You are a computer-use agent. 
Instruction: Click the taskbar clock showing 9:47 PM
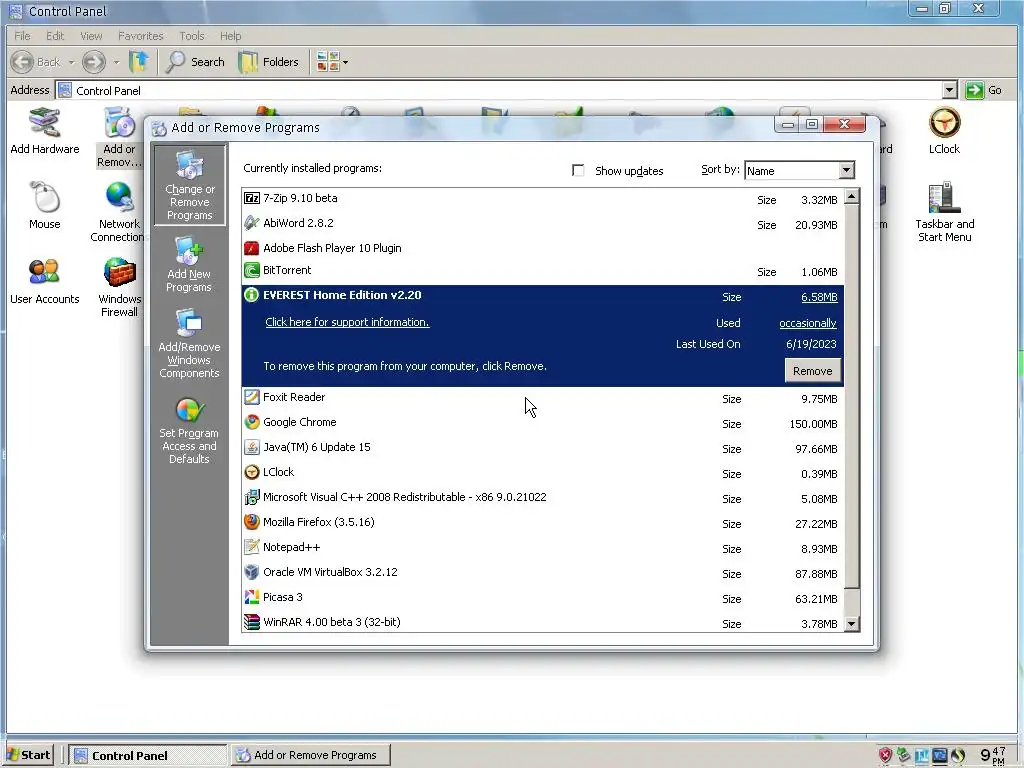click(993, 756)
